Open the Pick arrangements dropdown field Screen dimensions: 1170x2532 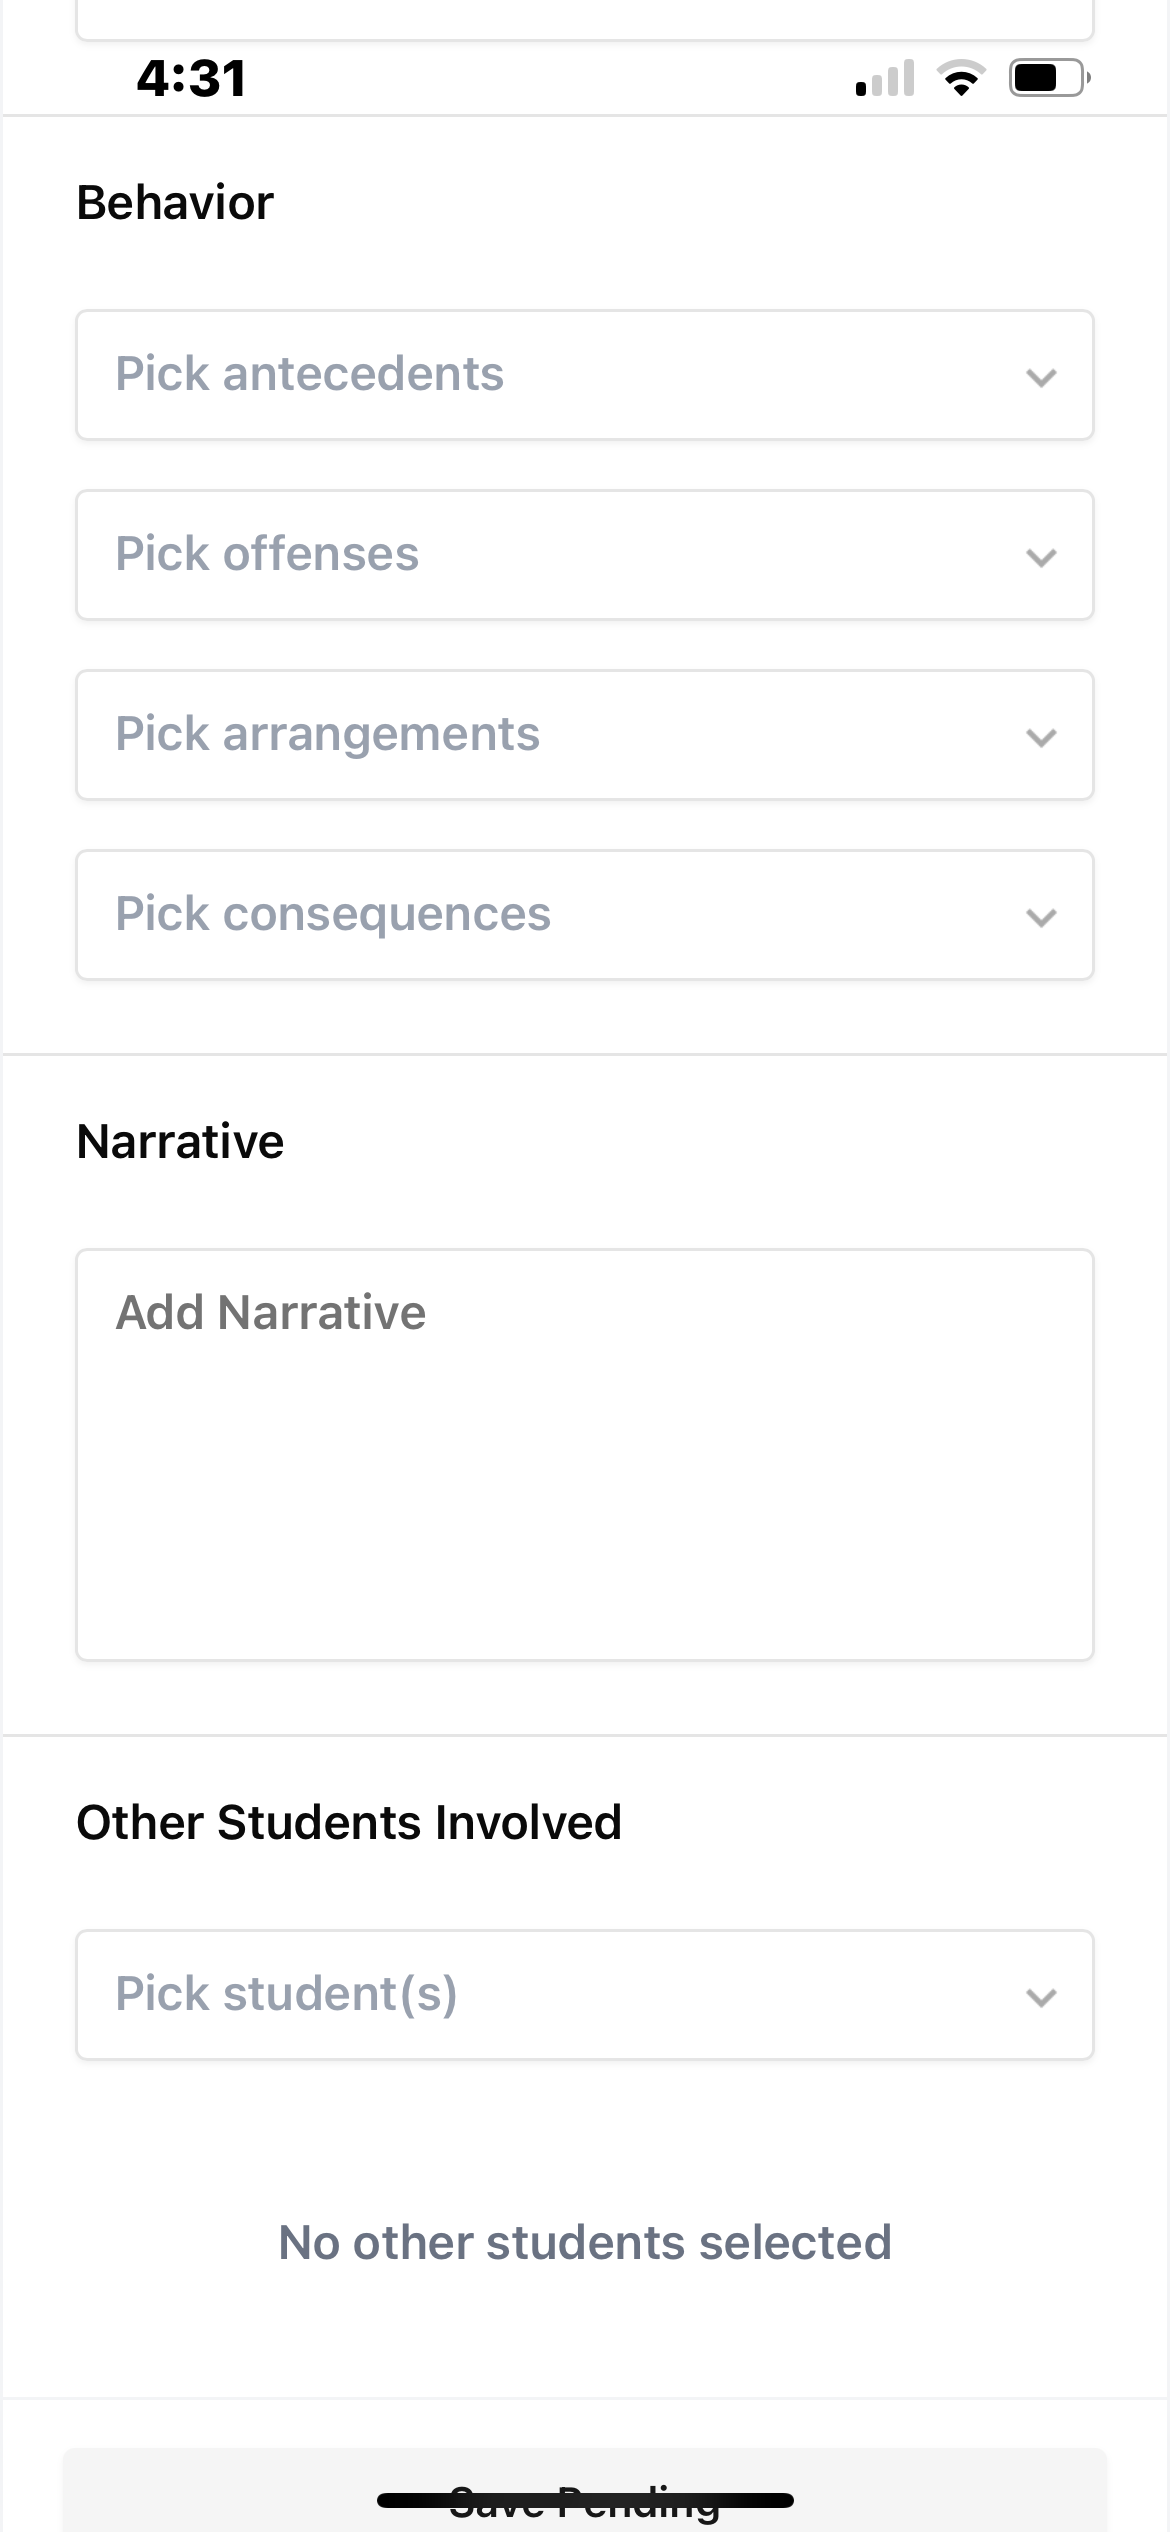[560, 735]
